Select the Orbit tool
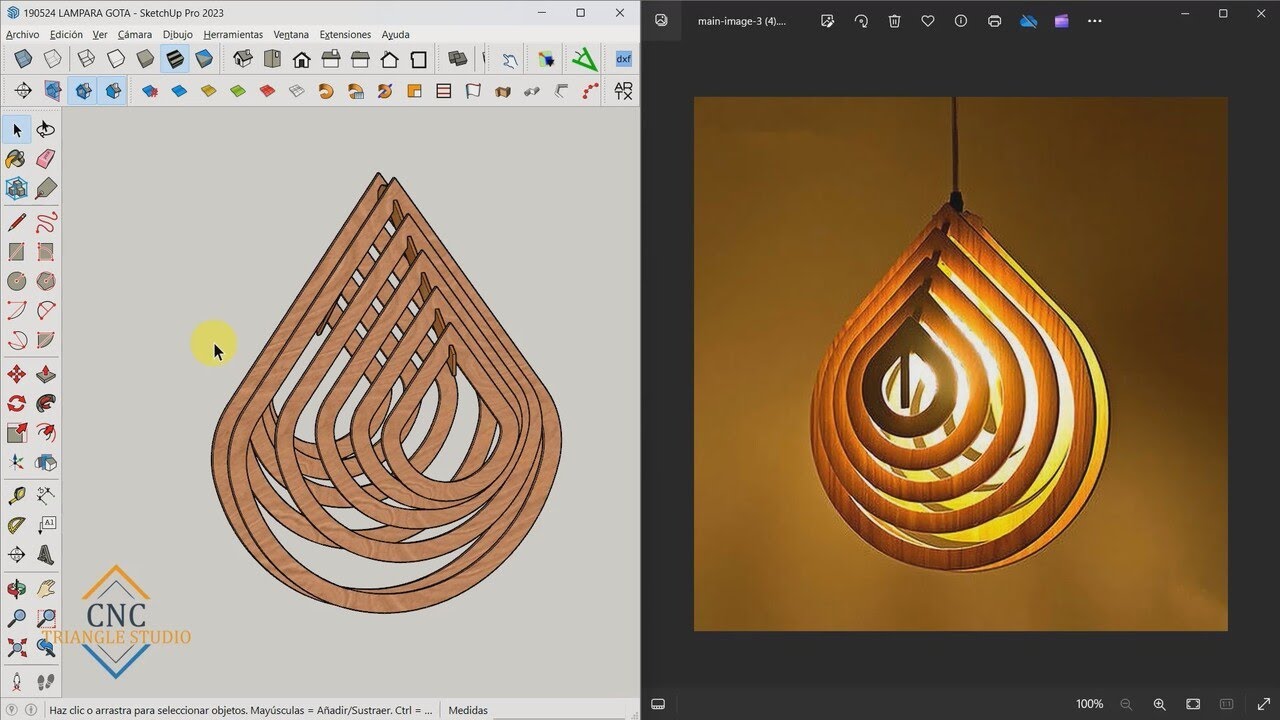1280x720 pixels. pos(17,589)
